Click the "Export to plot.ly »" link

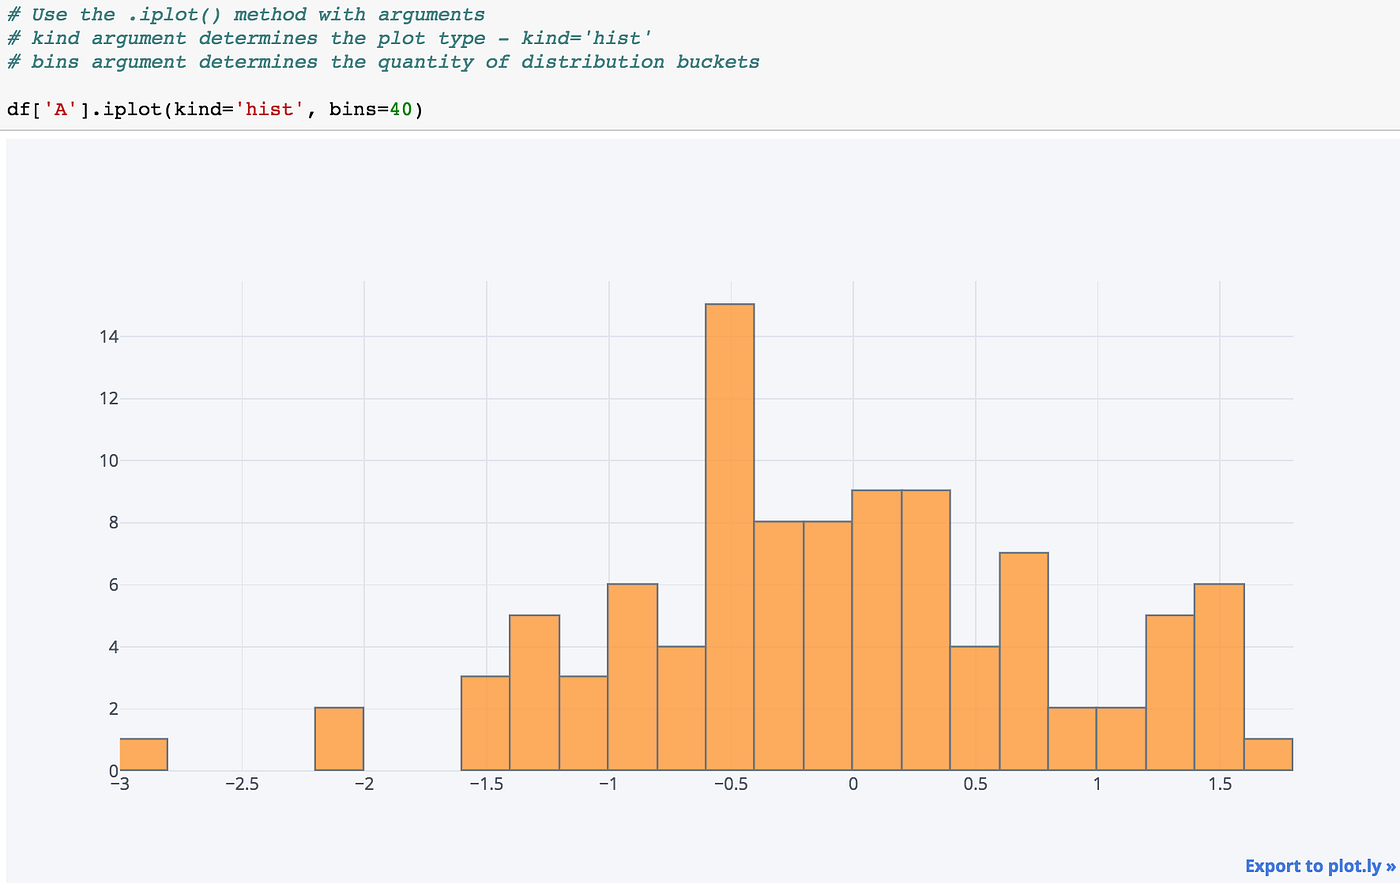click(x=1318, y=865)
